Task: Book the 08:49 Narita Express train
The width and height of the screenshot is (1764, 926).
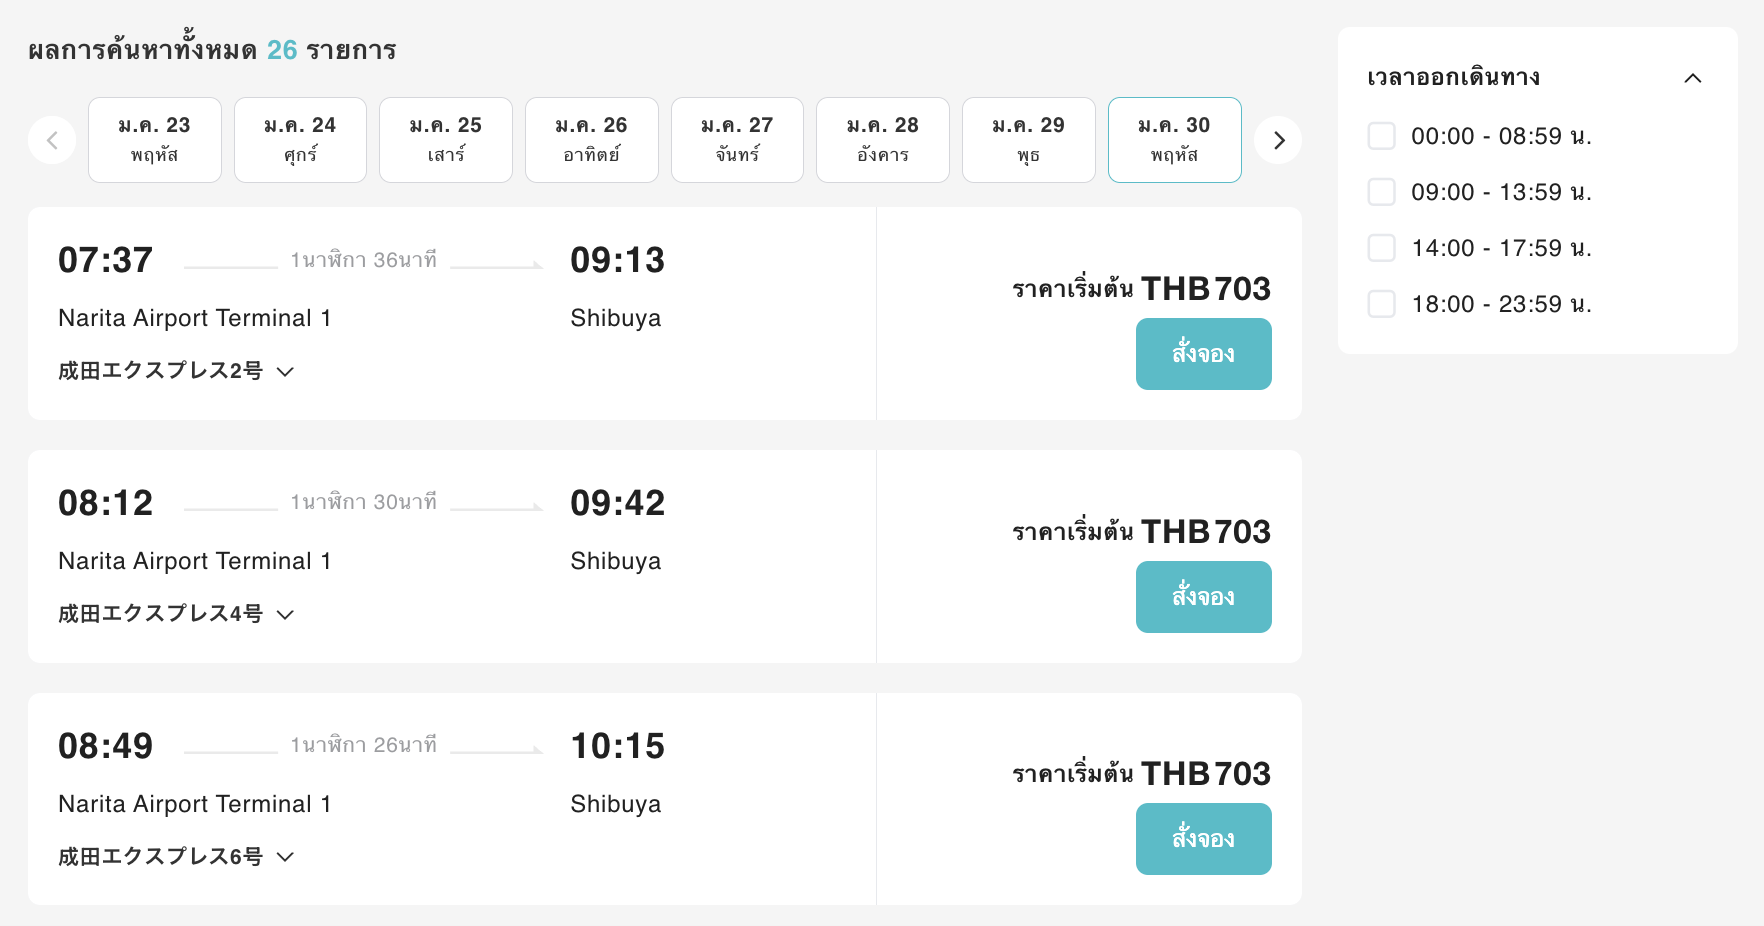Action: click(1203, 839)
